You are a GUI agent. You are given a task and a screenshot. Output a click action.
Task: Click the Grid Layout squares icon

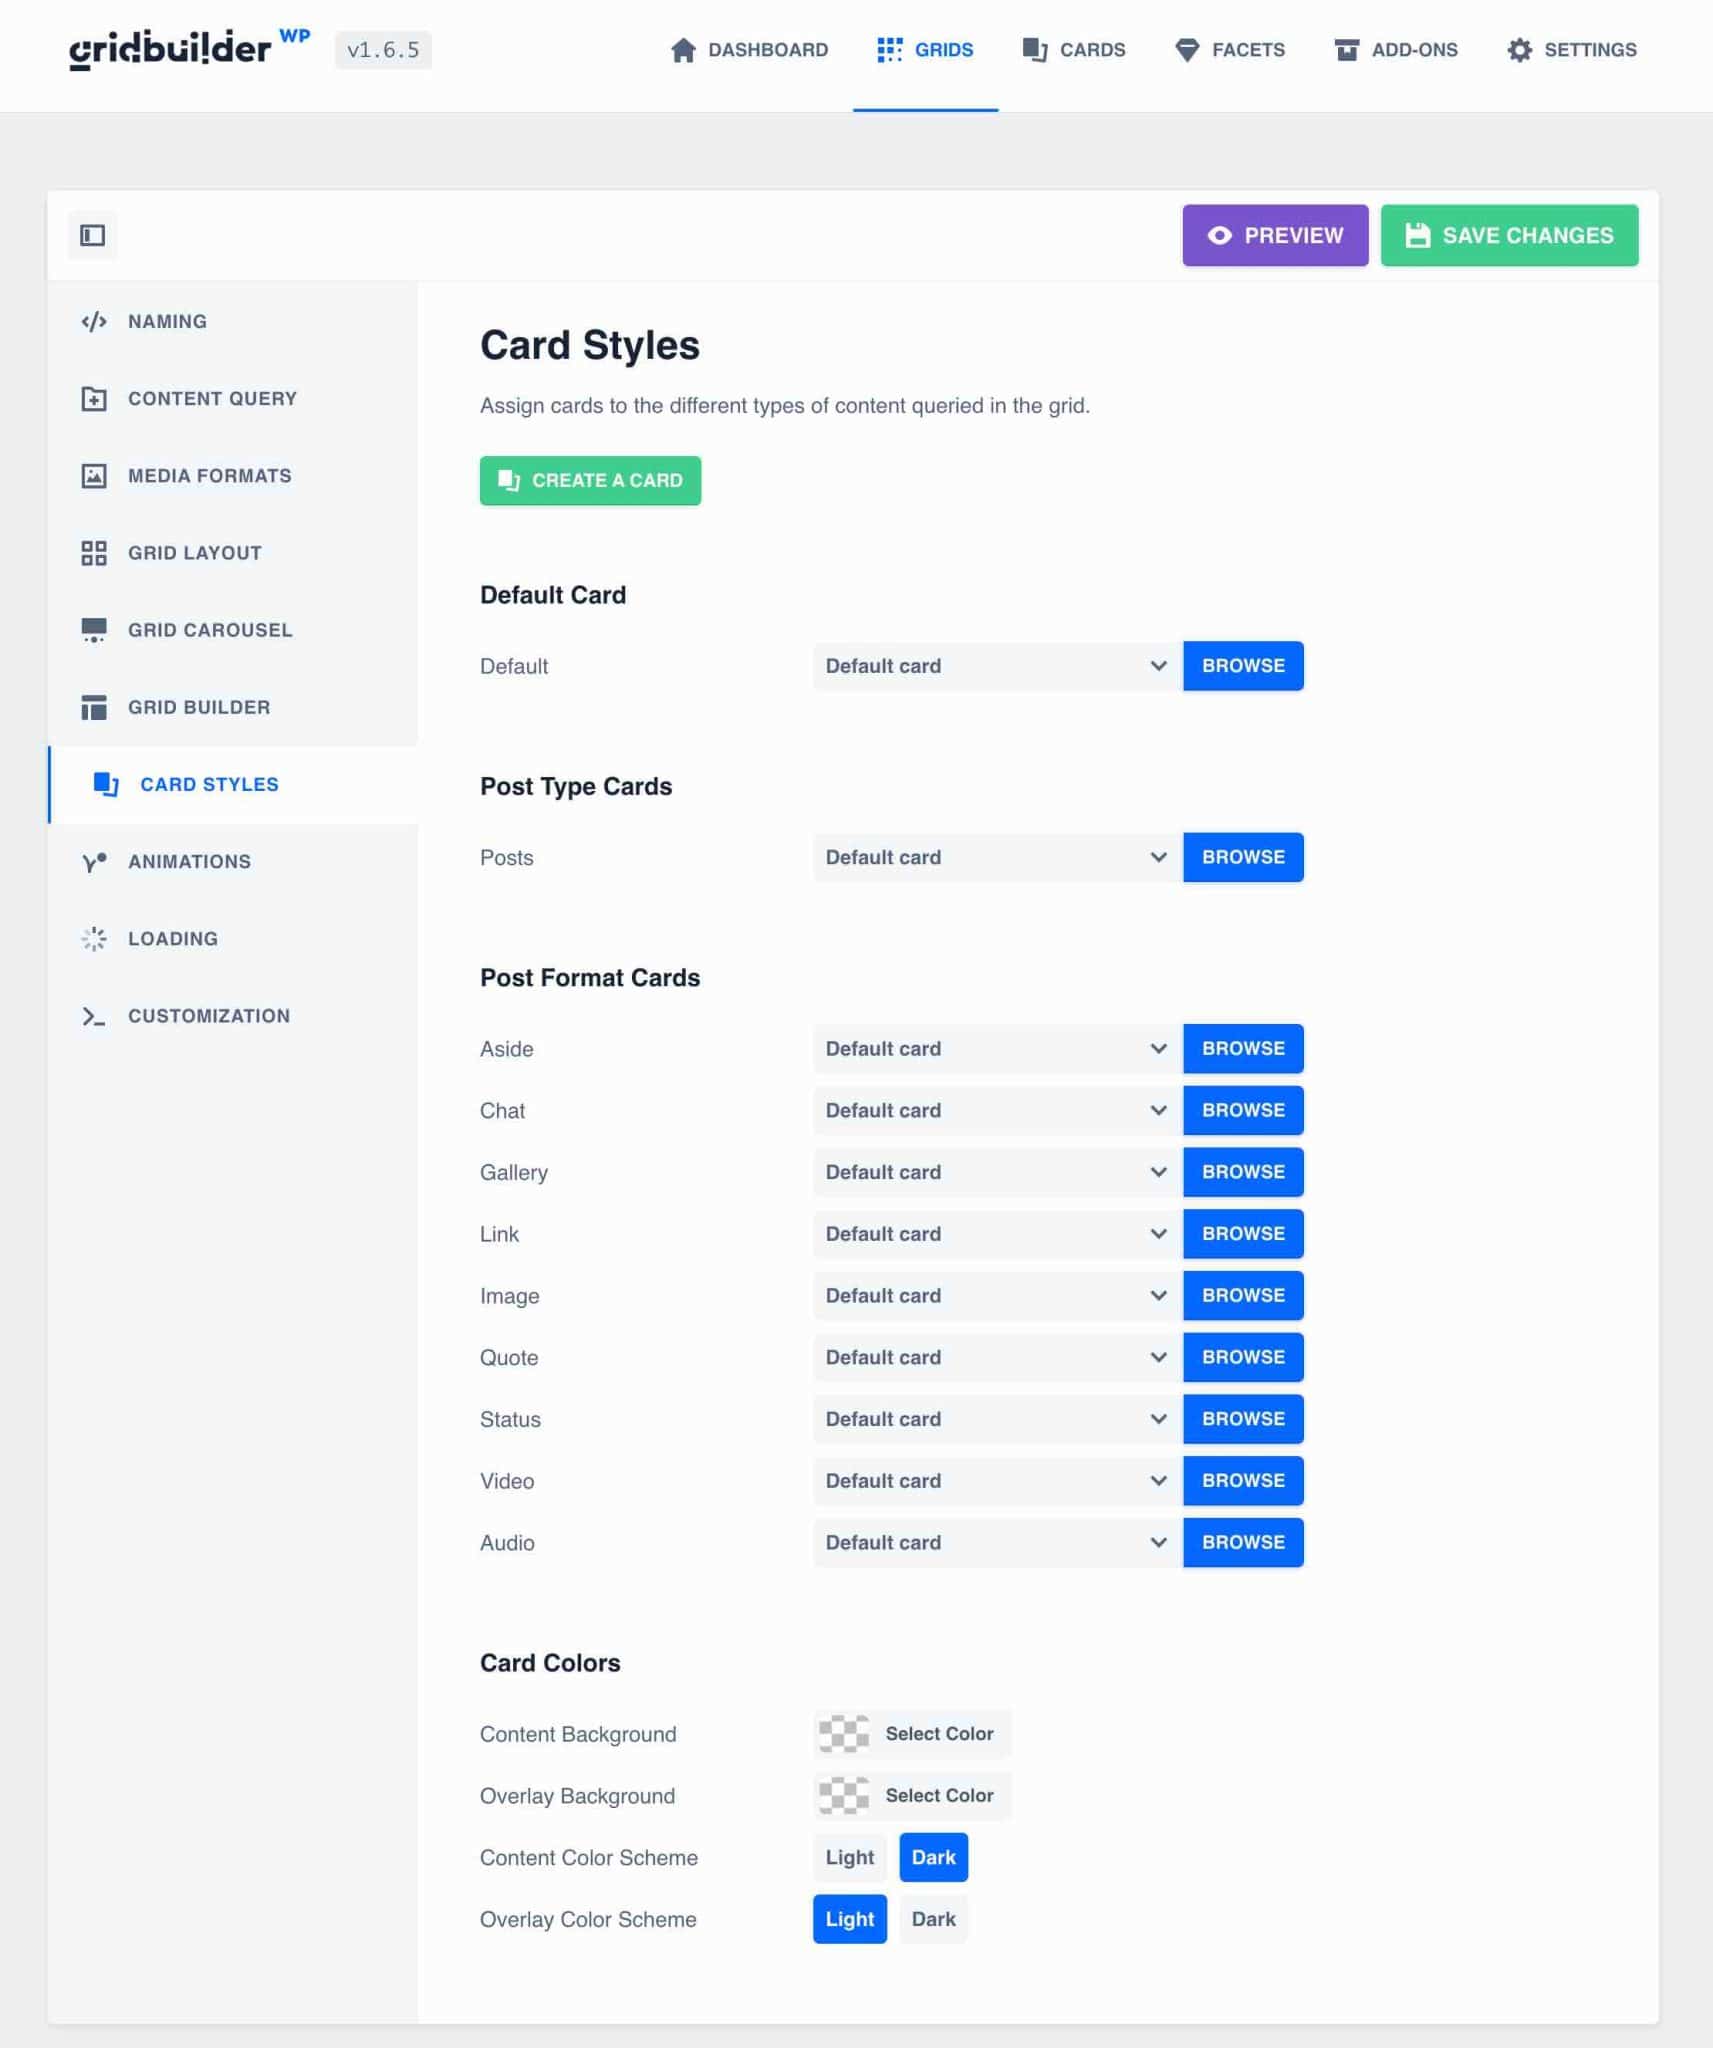tap(94, 553)
